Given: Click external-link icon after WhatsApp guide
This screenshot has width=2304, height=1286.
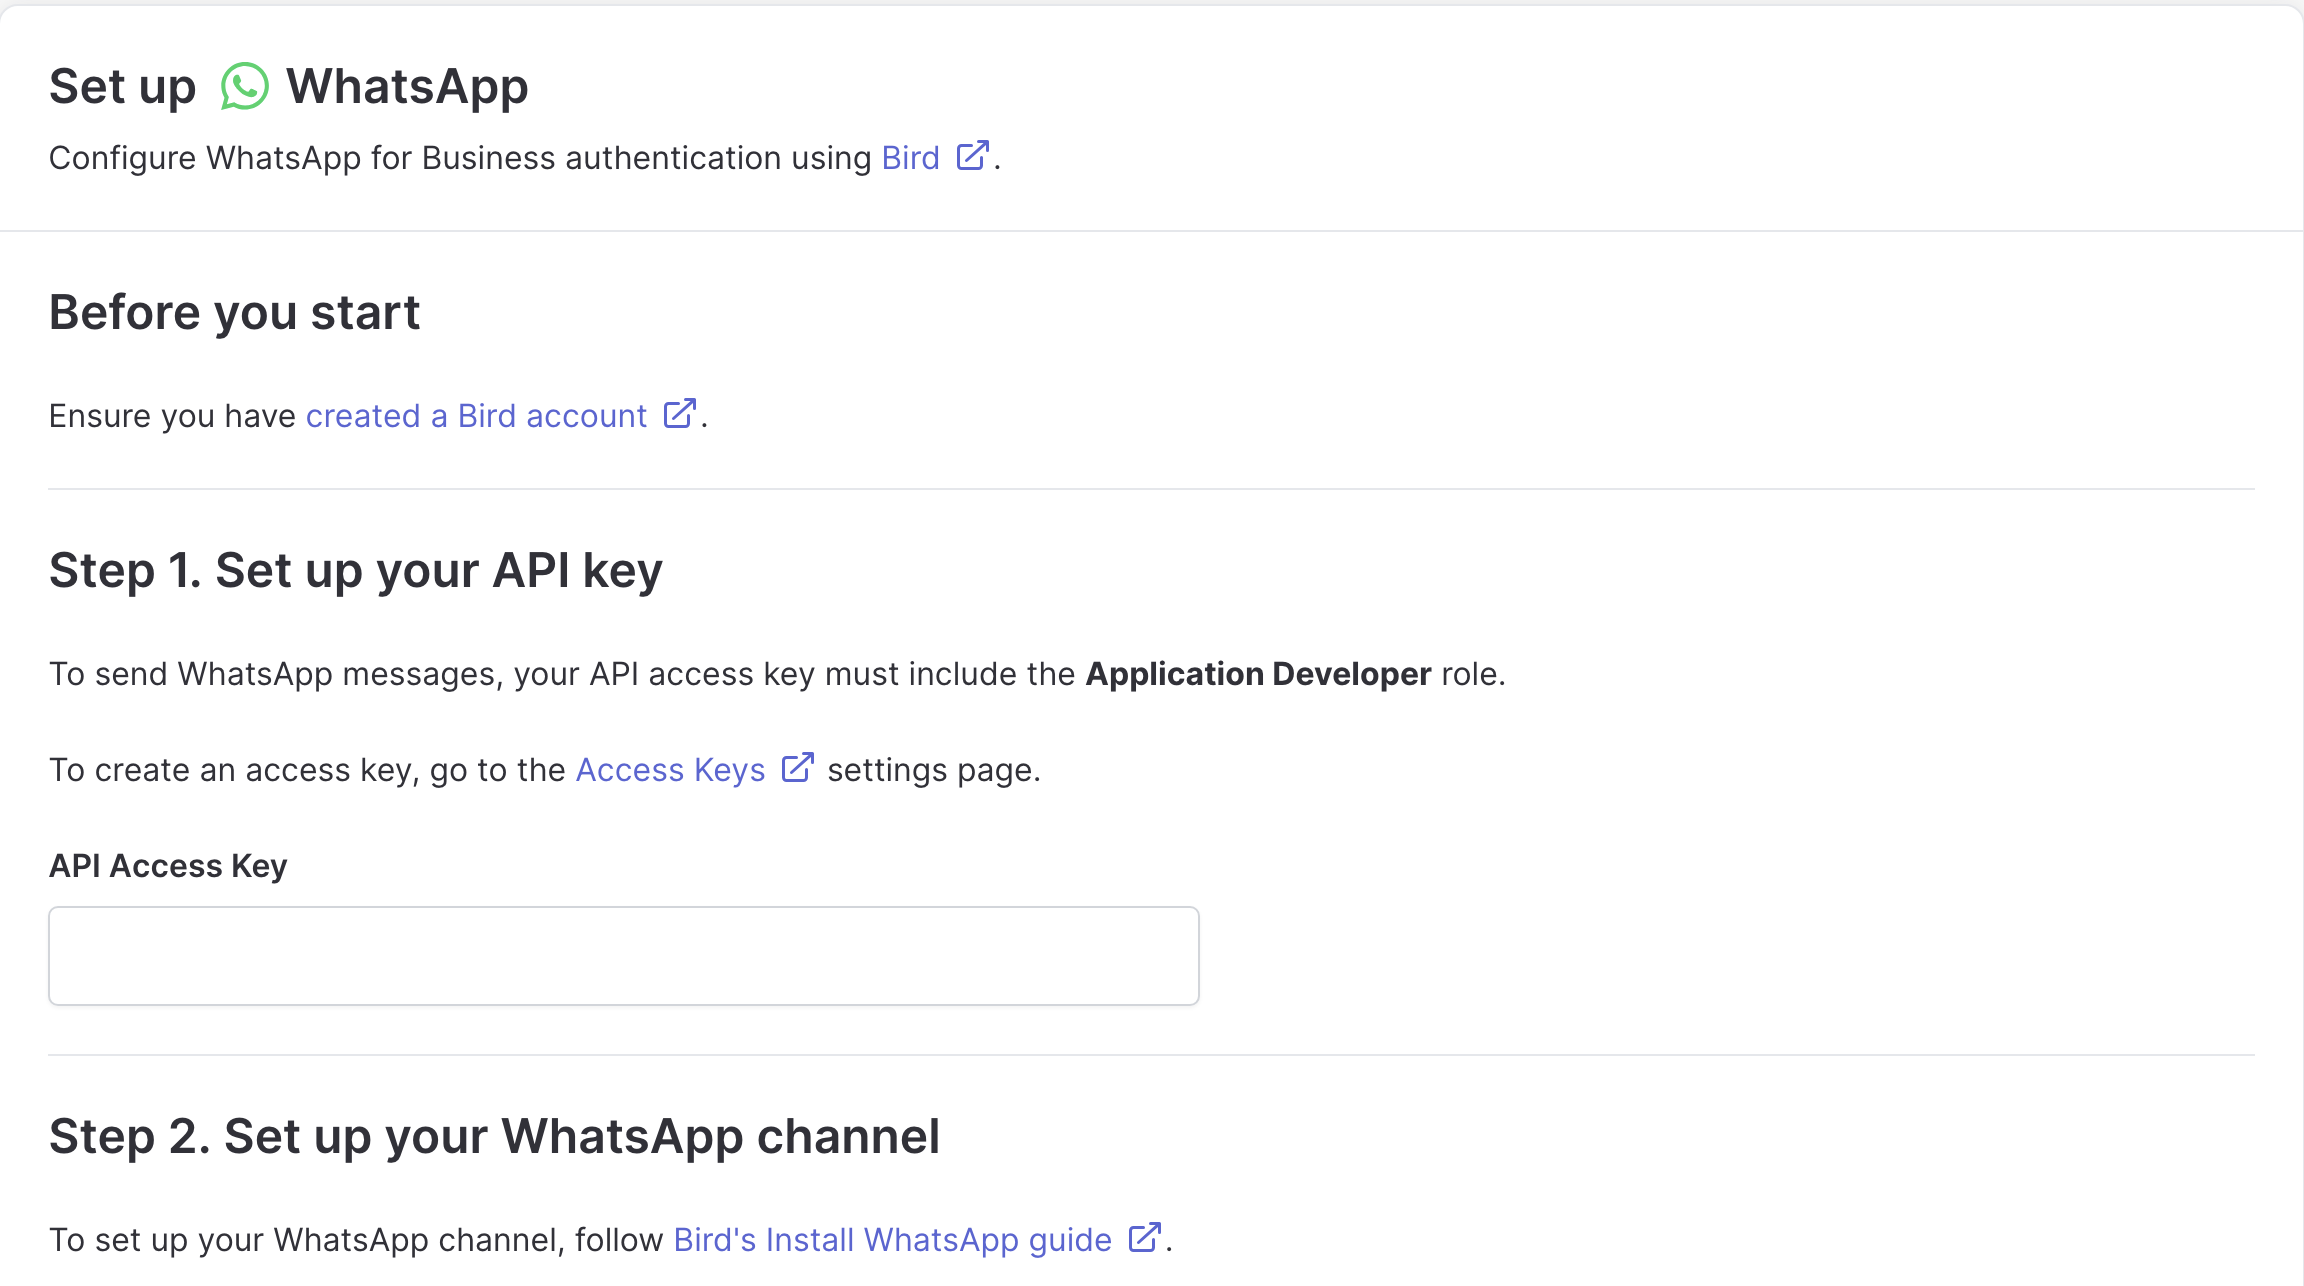Looking at the screenshot, I should click(x=1144, y=1238).
